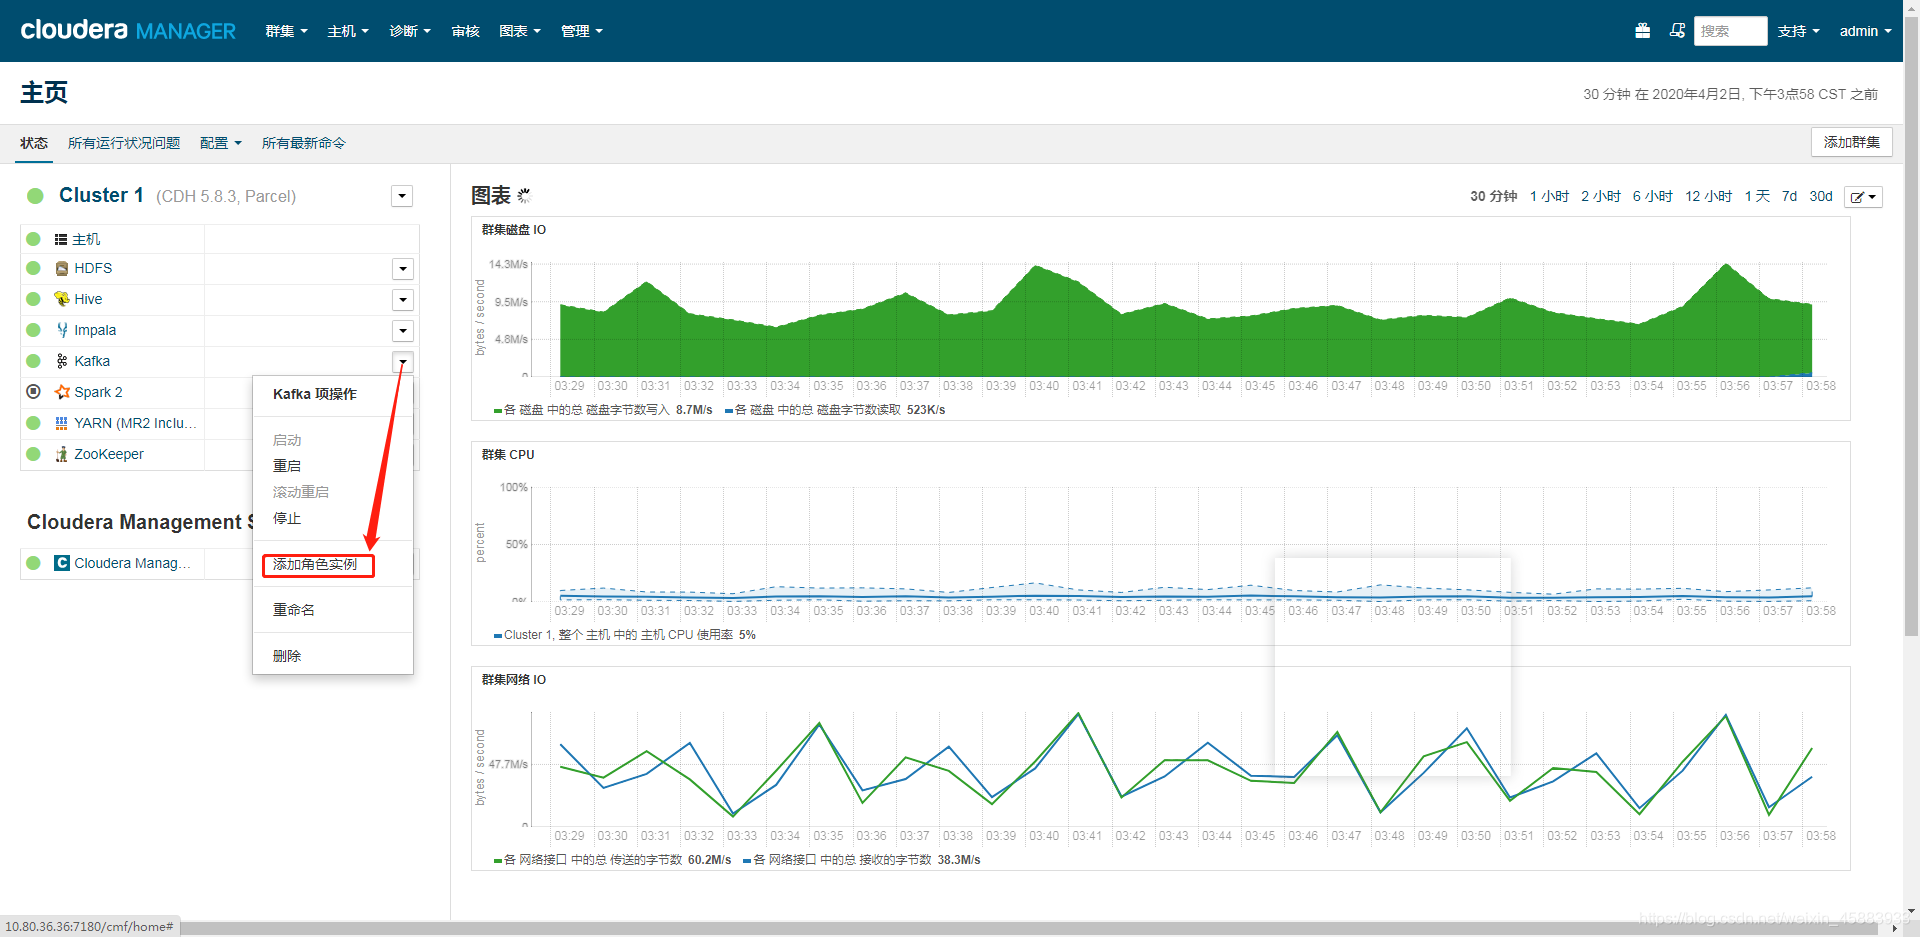Open the 管理 top menu
Screen dimensions: 1920x937
click(582, 31)
